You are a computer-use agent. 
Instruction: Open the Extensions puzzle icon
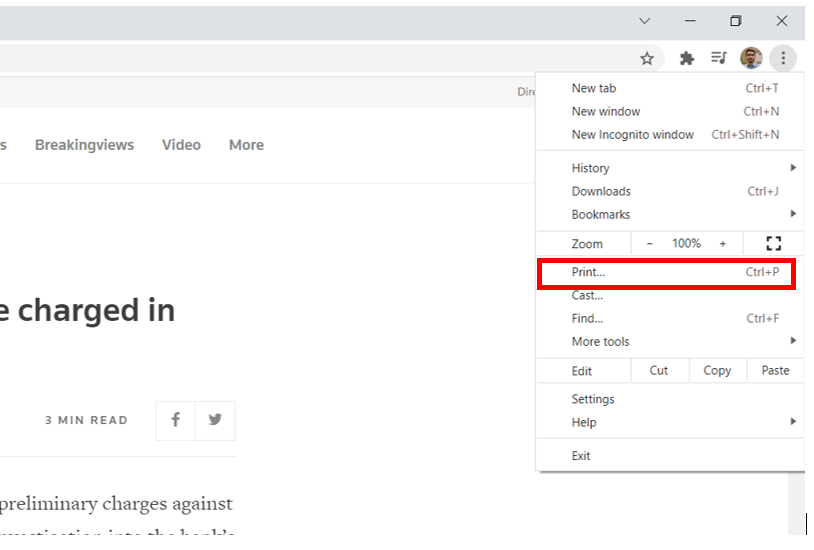[x=686, y=58]
